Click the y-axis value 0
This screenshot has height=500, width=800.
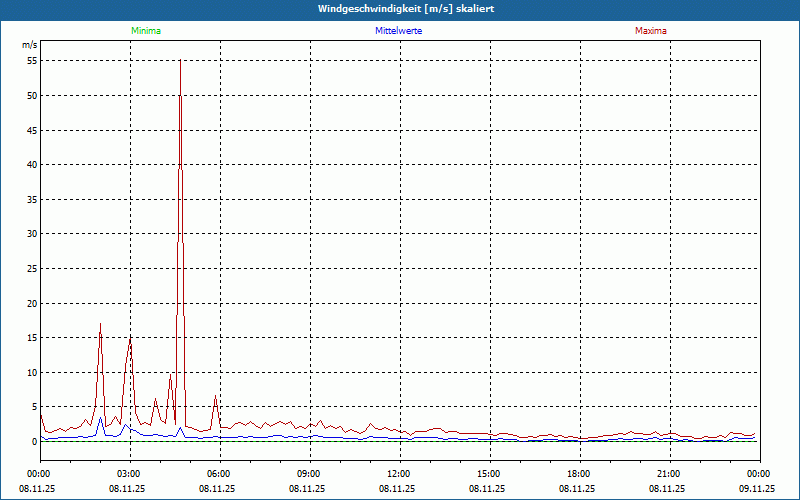[x=35, y=442]
